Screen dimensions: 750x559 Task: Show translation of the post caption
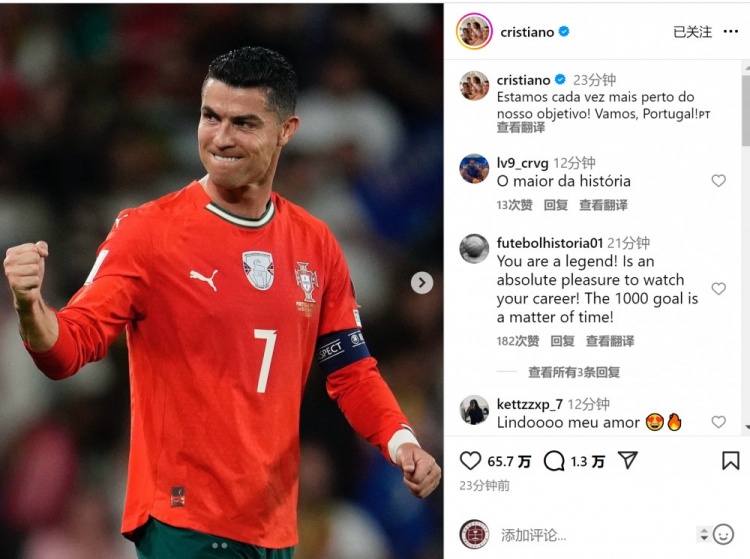tap(520, 128)
